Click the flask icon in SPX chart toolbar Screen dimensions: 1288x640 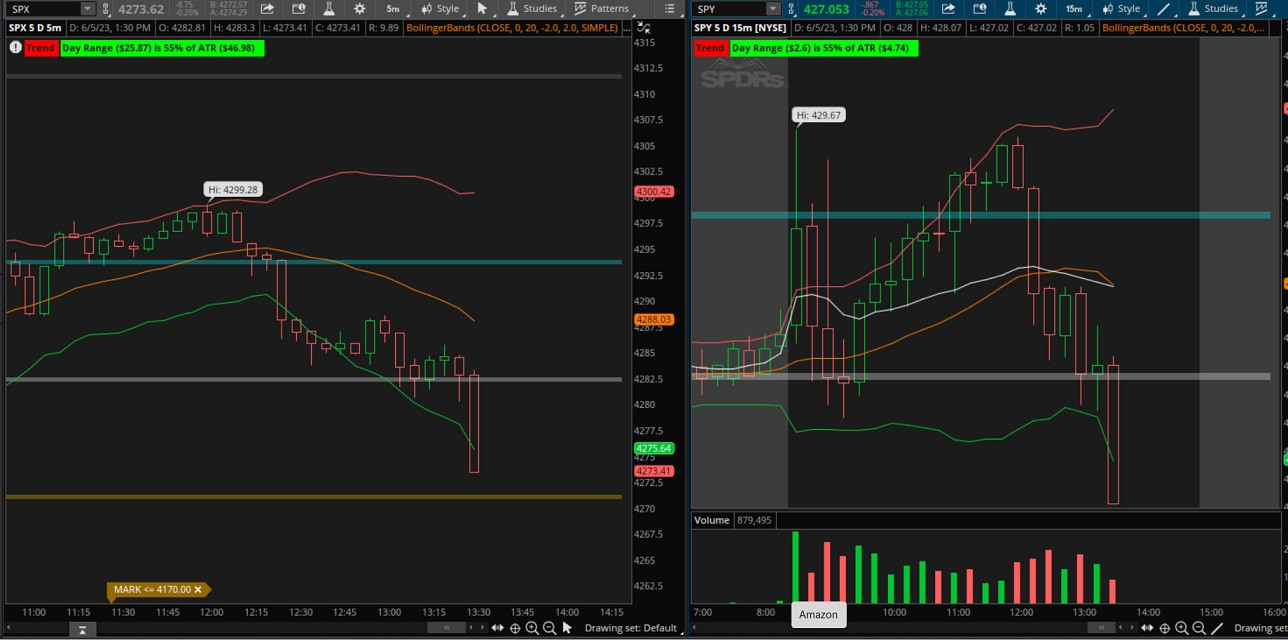coord(328,9)
